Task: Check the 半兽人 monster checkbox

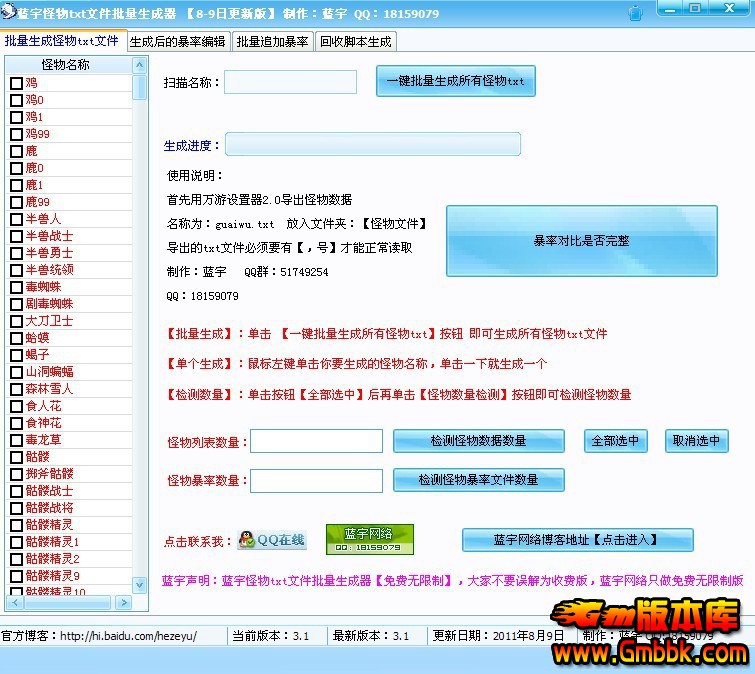Action: pyautogui.click(x=16, y=220)
